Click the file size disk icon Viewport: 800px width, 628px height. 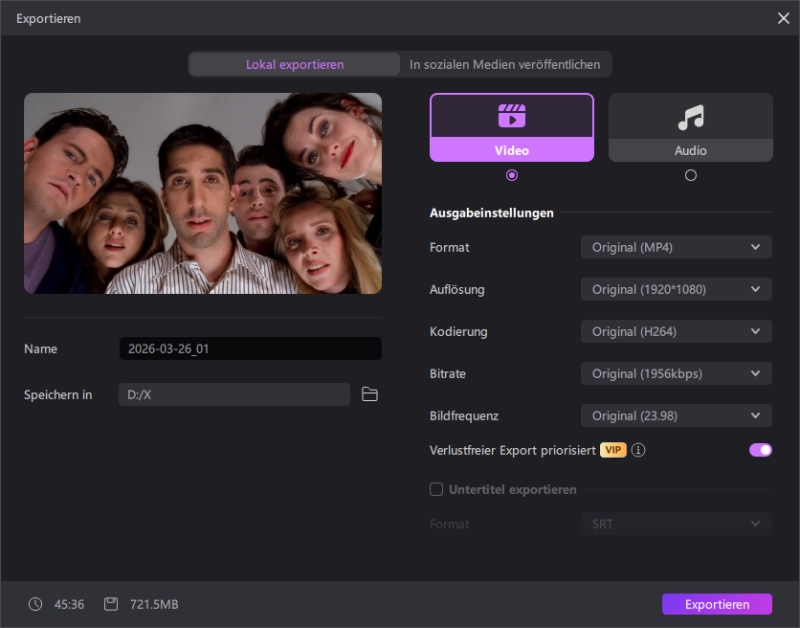pyautogui.click(x=111, y=604)
